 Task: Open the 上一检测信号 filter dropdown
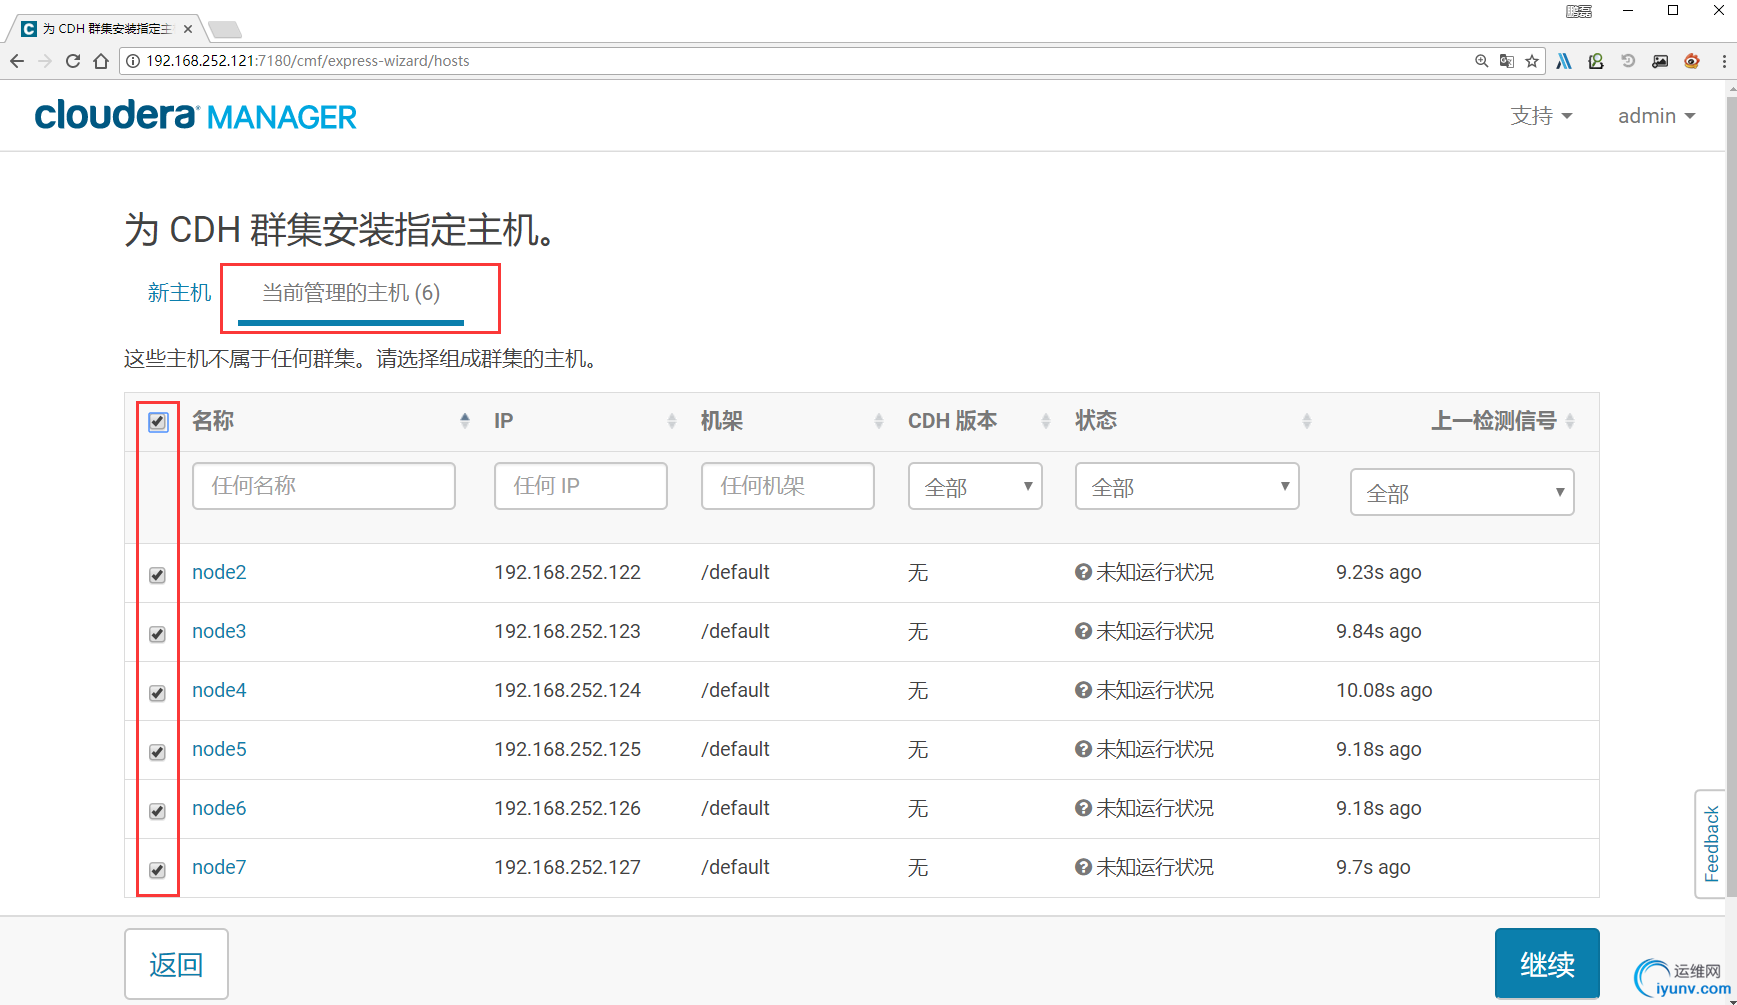point(1462,492)
